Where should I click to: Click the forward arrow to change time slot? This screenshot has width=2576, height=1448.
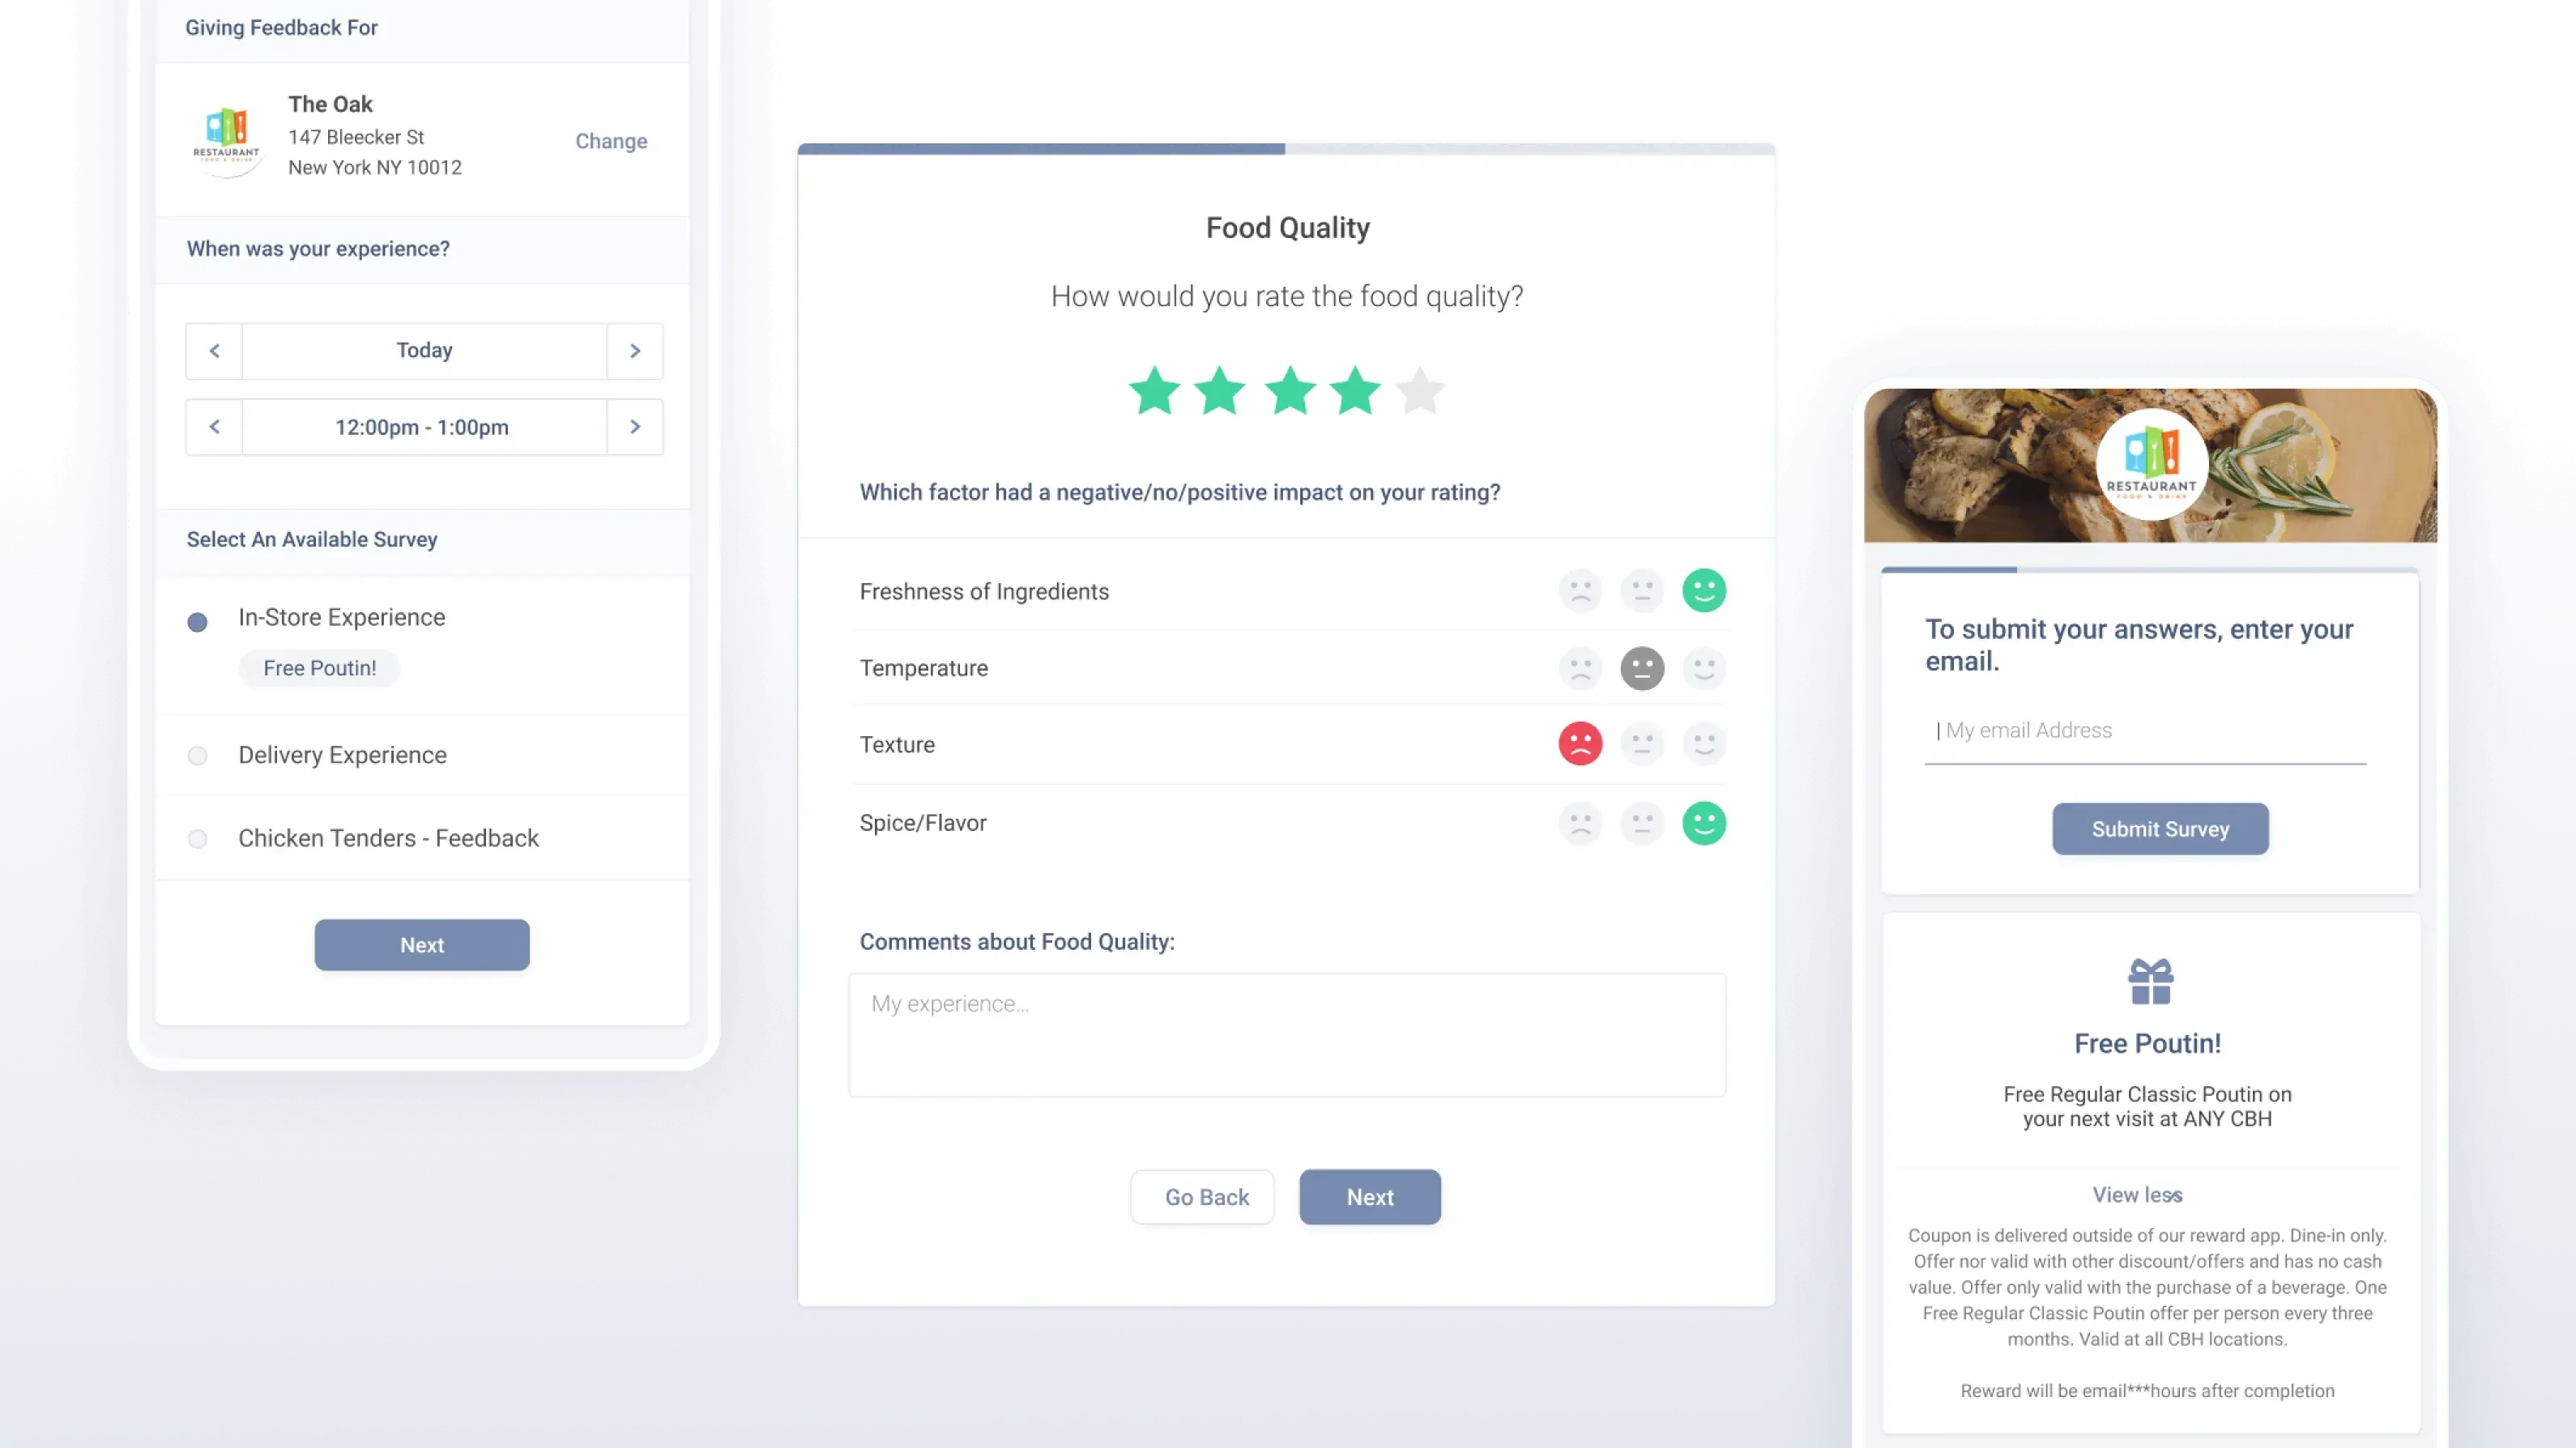pyautogui.click(x=633, y=426)
